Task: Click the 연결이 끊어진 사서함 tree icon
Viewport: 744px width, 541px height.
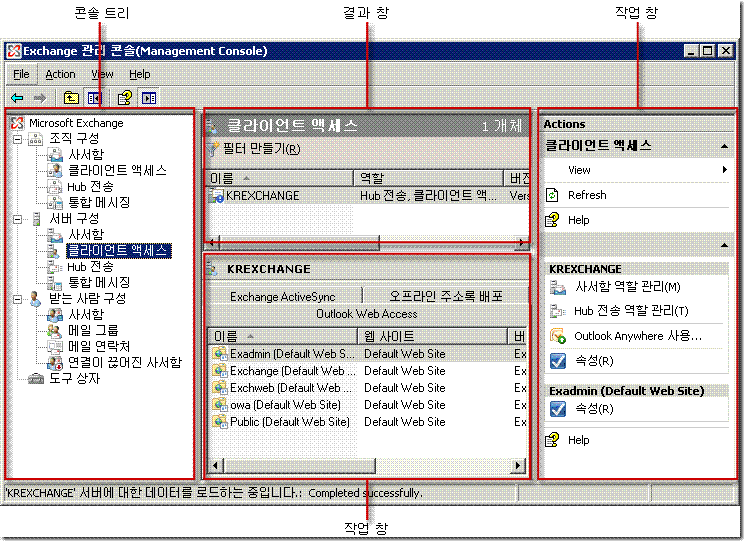Action: pos(55,363)
